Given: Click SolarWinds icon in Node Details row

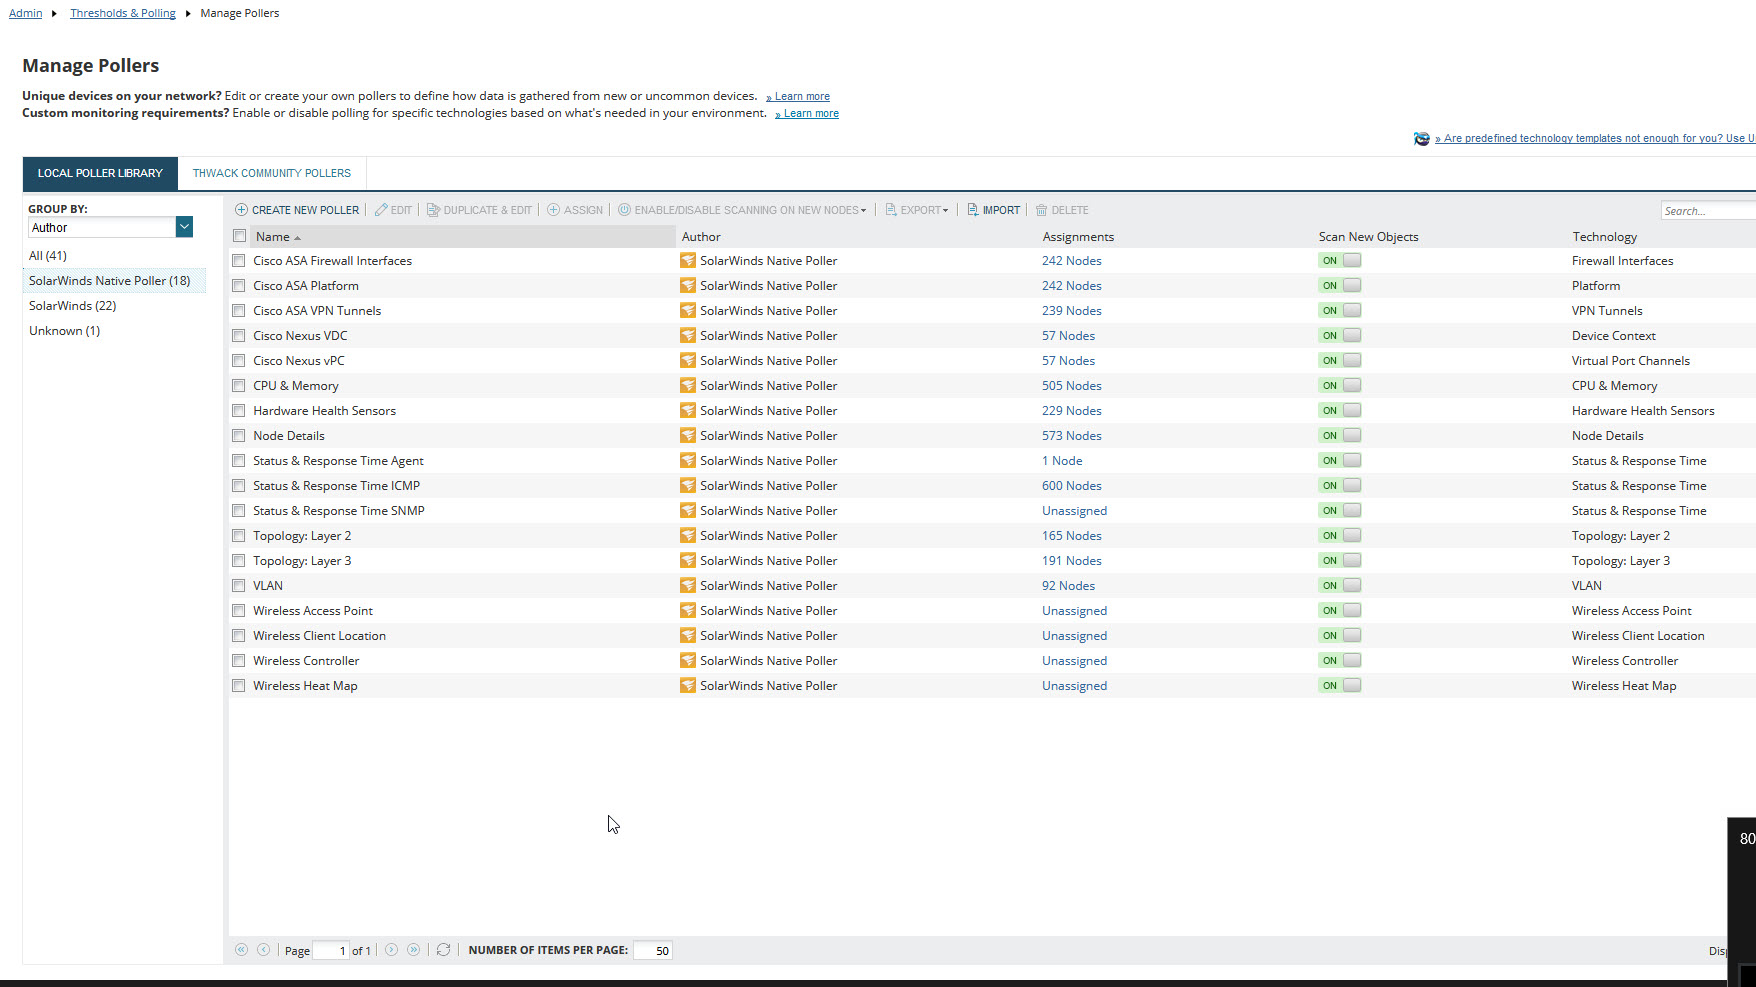Looking at the screenshot, I should (x=688, y=435).
